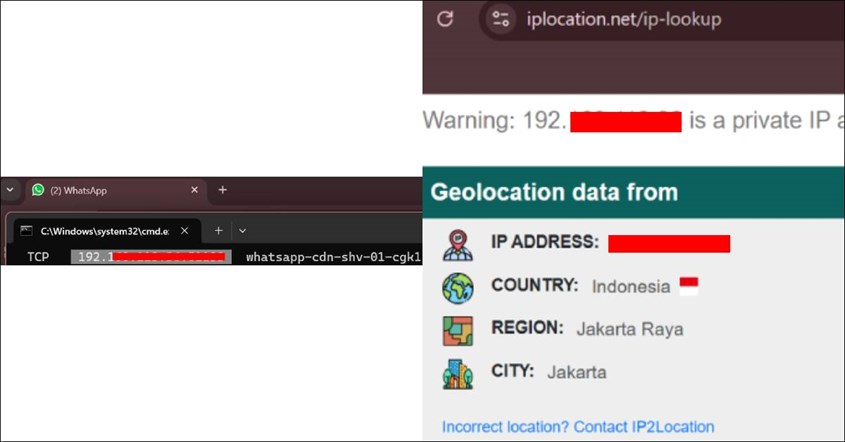Open site information icon beside URL
Image resolution: width=845 pixels, height=442 pixels.
point(501,19)
